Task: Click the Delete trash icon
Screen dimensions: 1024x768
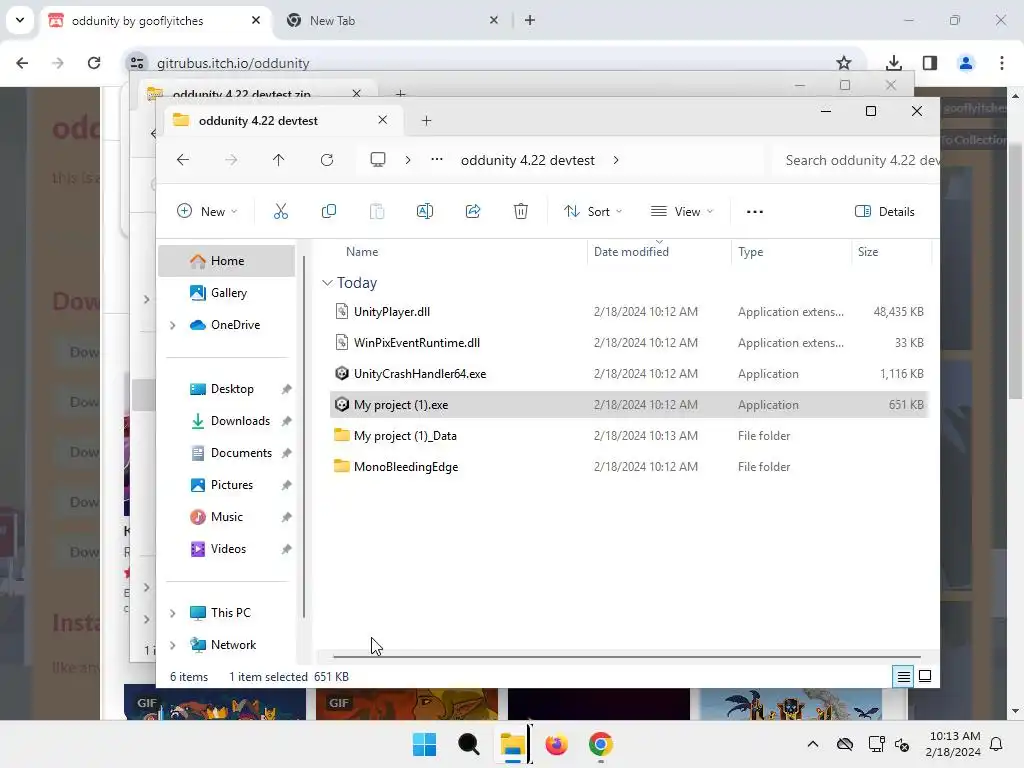Action: tap(520, 212)
